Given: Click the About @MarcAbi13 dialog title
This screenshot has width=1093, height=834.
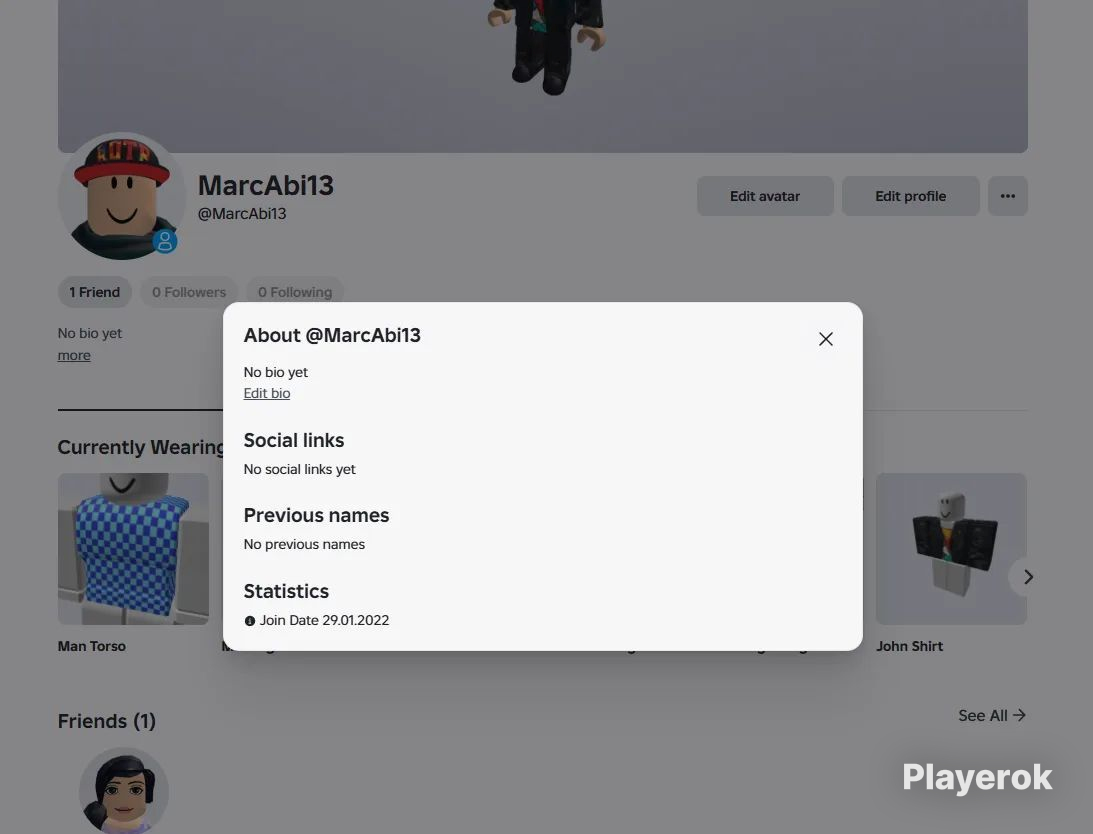Looking at the screenshot, I should point(332,335).
